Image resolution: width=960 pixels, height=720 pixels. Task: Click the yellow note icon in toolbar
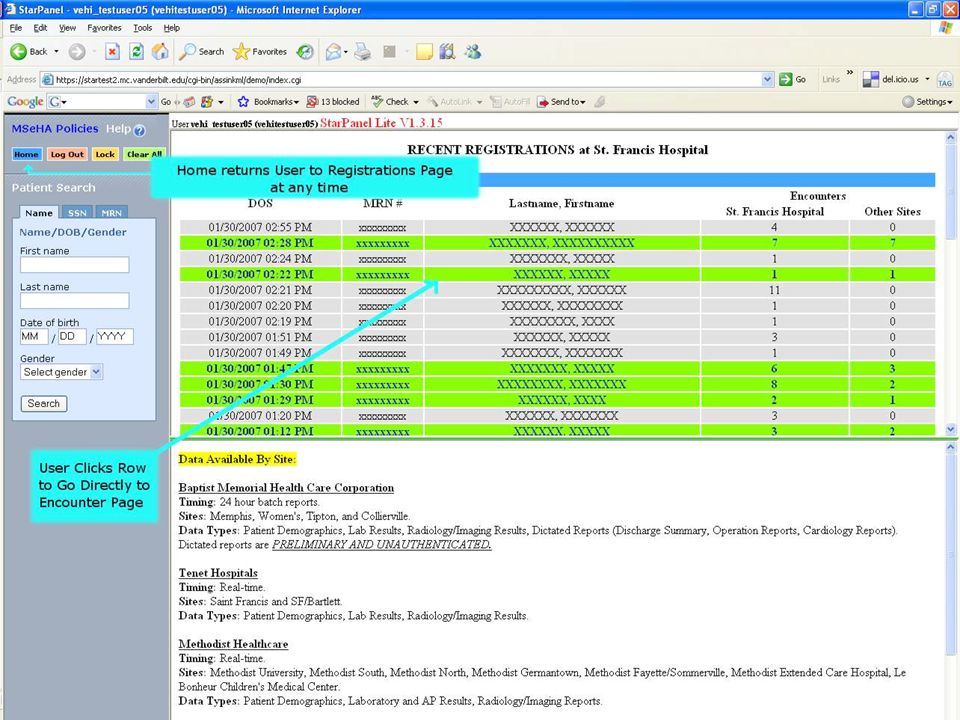pyautogui.click(x=424, y=52)
